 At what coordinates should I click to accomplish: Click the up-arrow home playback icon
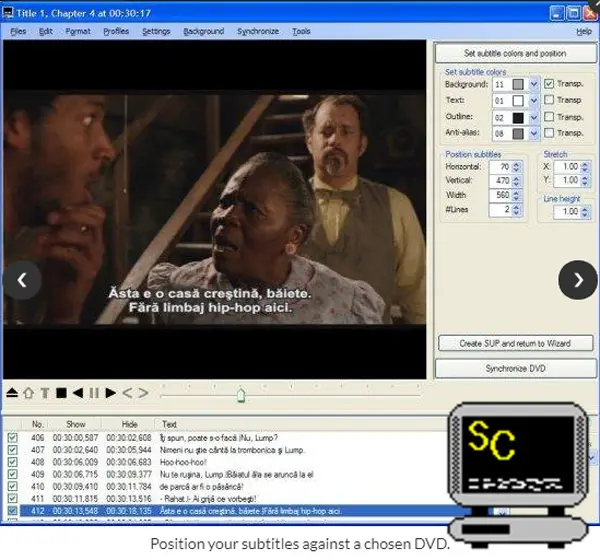[x=28, y=393]
